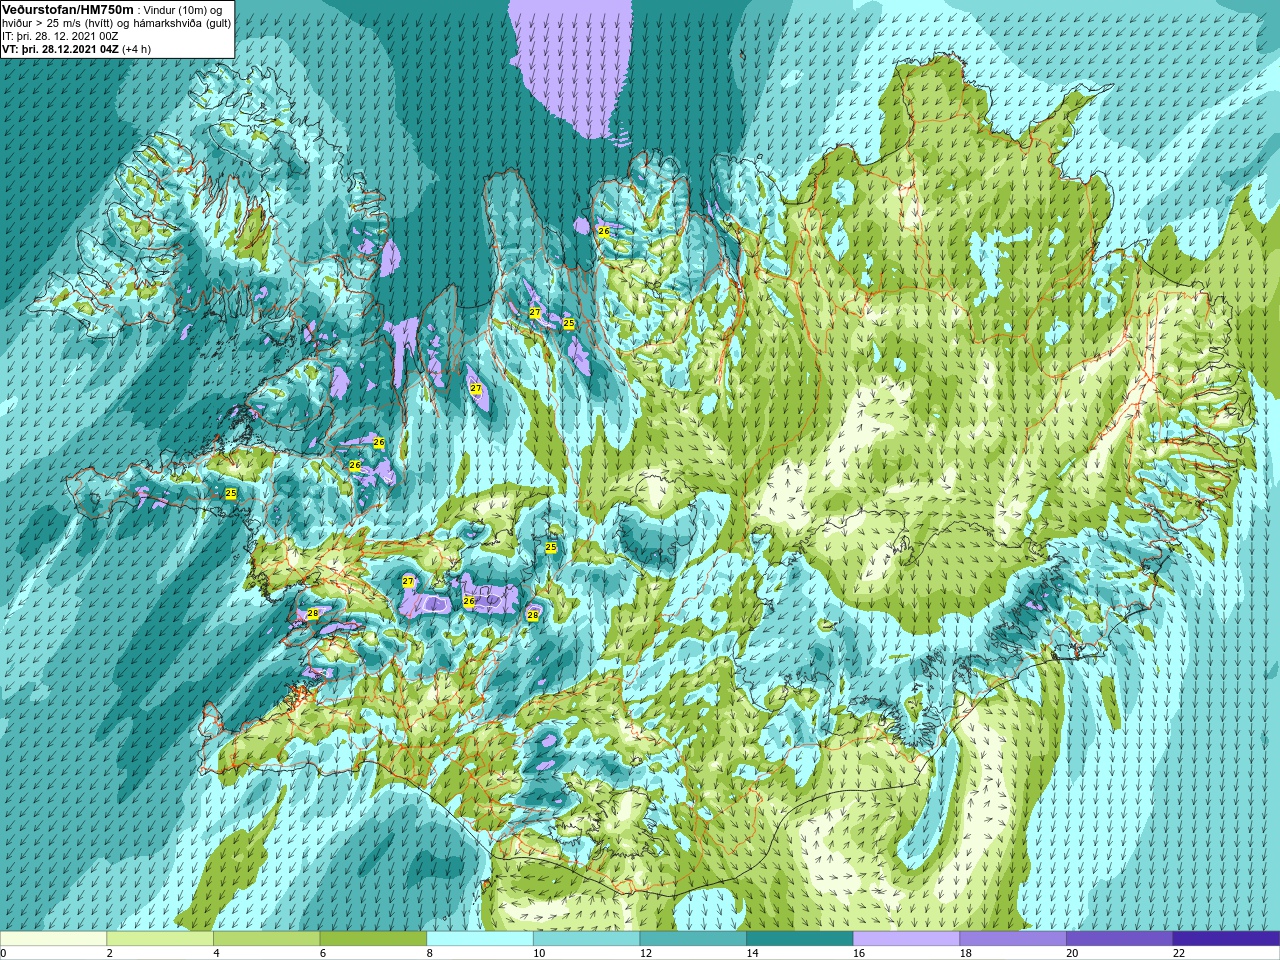Click the legend scale number 6

[x=323, y=953]
